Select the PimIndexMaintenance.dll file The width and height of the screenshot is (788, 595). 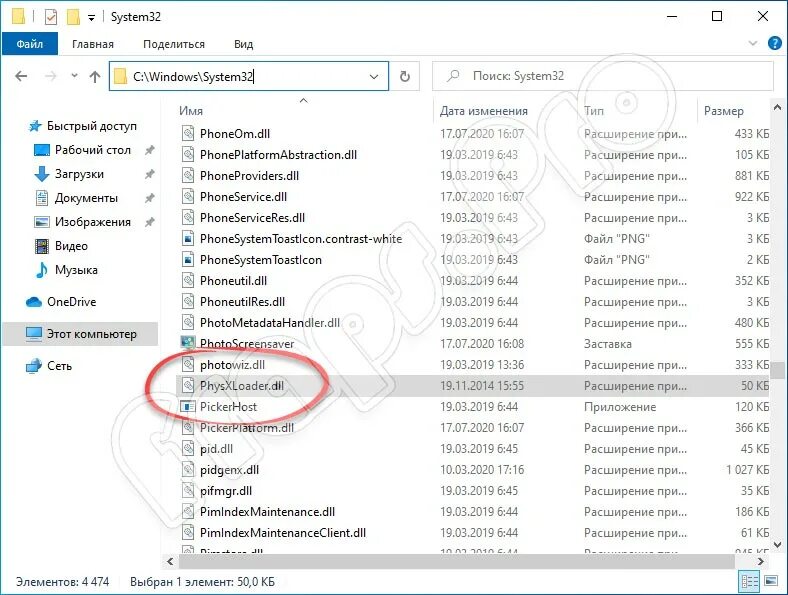[x=267, y=512]
